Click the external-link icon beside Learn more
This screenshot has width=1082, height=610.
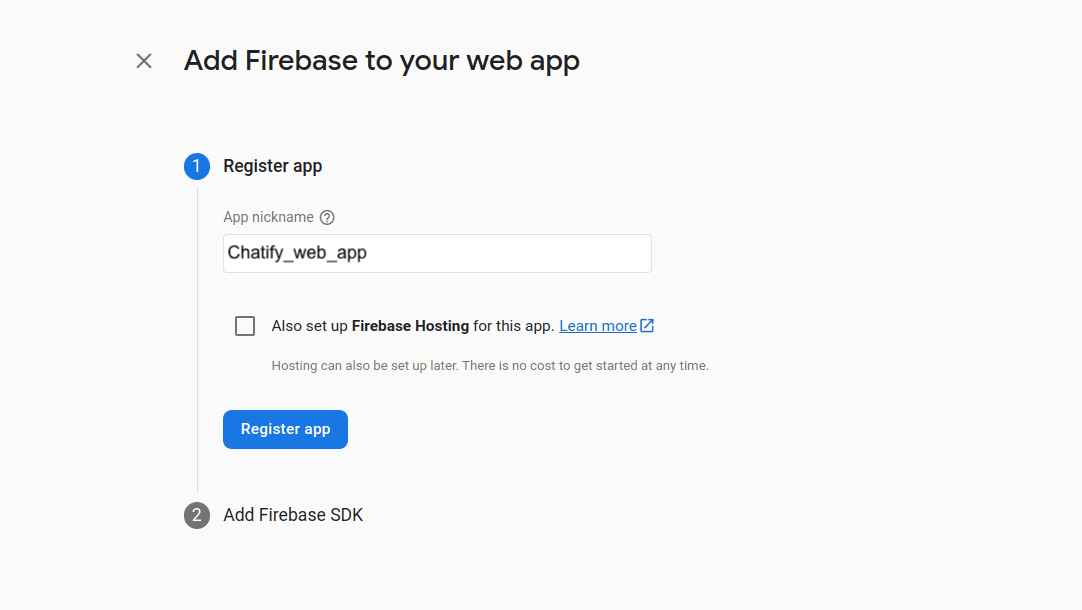(x=647, y=326)
